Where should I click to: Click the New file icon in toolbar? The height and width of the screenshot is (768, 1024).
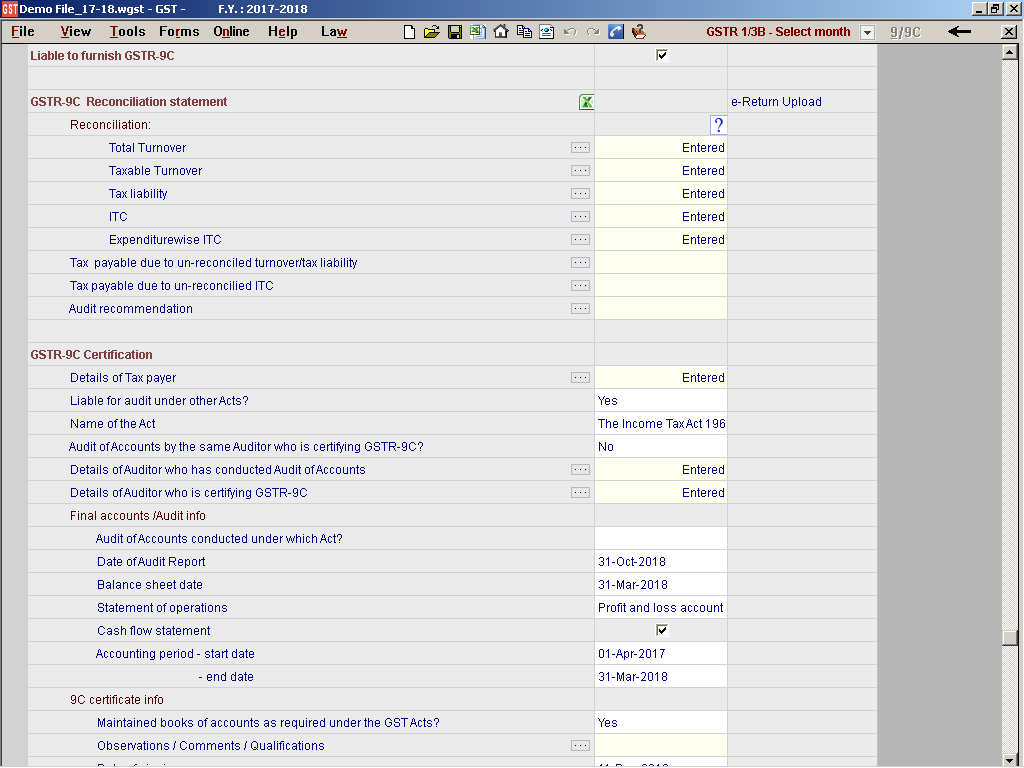(409, 32)
